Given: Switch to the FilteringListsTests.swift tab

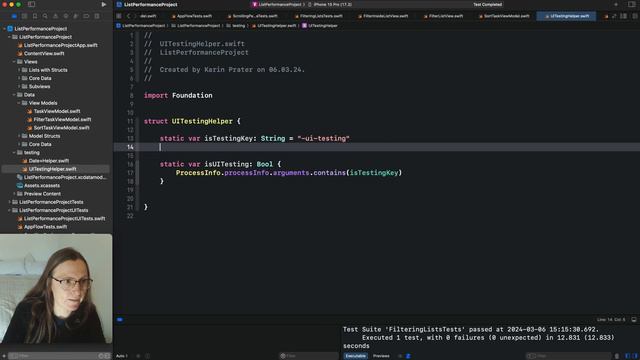Looking at the screenshot, I should click(x=319, y=16).
